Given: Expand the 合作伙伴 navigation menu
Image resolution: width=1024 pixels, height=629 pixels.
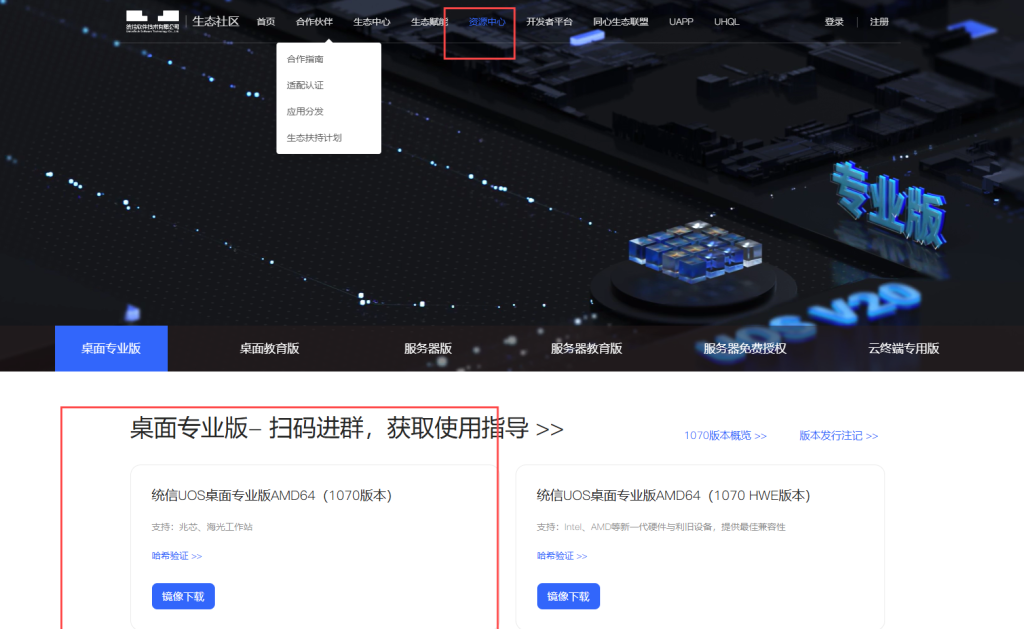Looking at the screenshot, I should 314,22.
